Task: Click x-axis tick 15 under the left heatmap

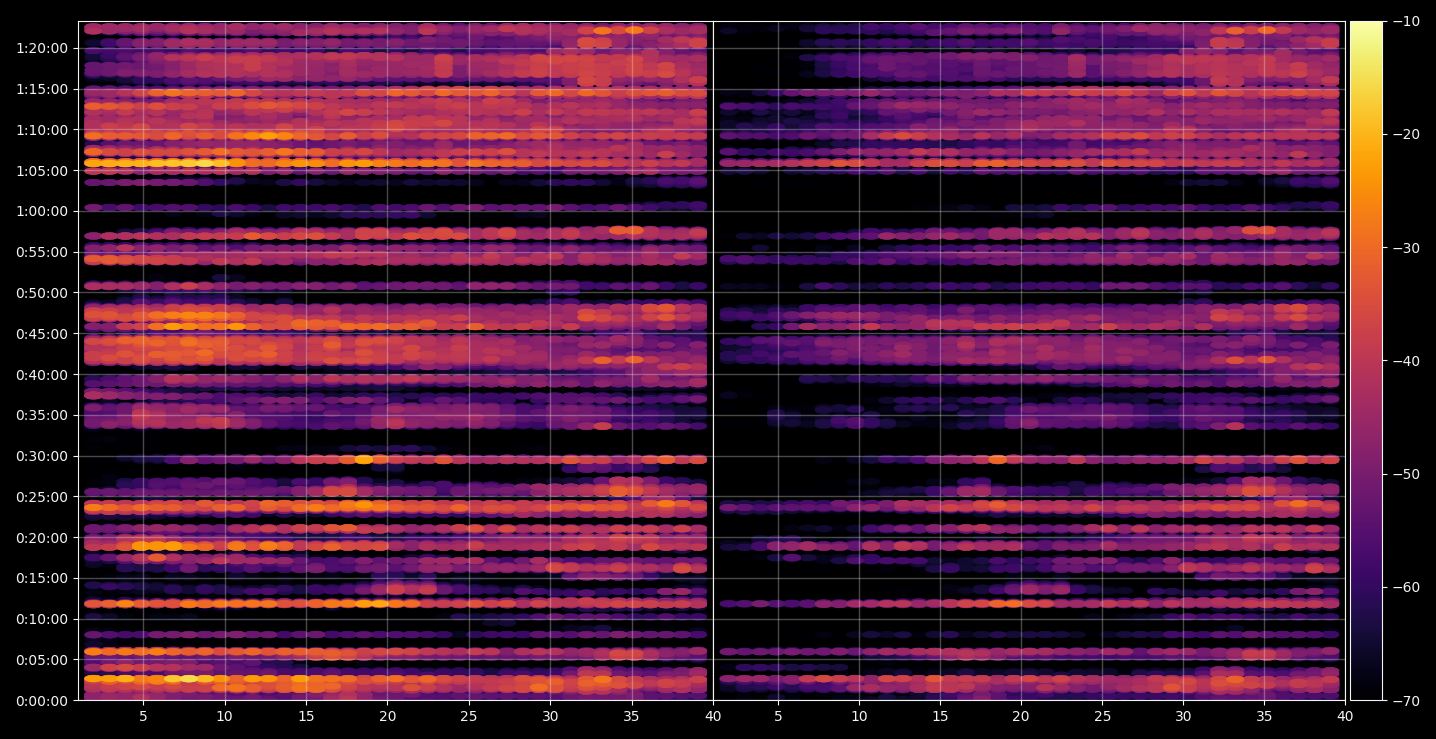Action: click(x=306, y=717)
